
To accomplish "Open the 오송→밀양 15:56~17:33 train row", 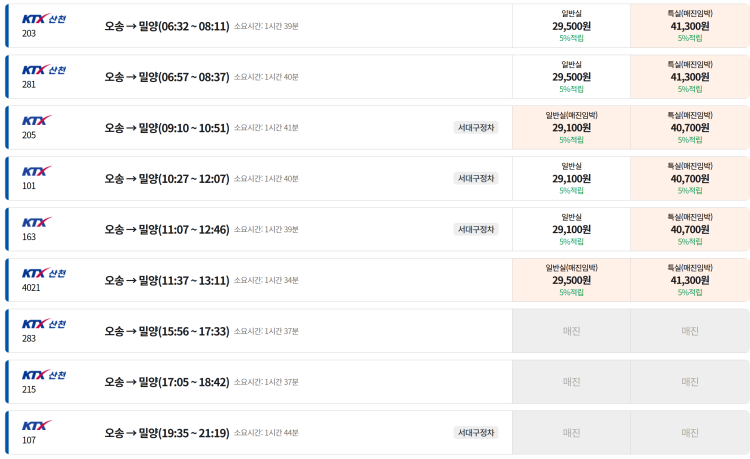I will pos(258,331).
